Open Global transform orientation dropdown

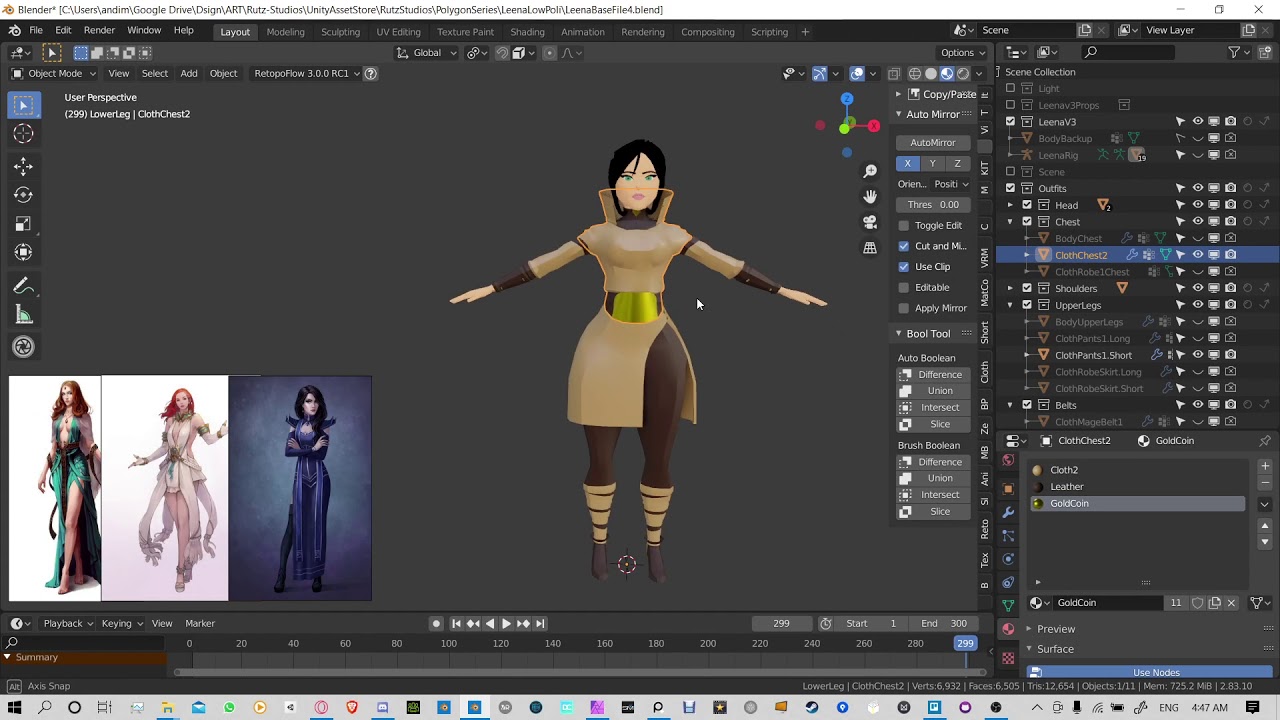[427, 53]
